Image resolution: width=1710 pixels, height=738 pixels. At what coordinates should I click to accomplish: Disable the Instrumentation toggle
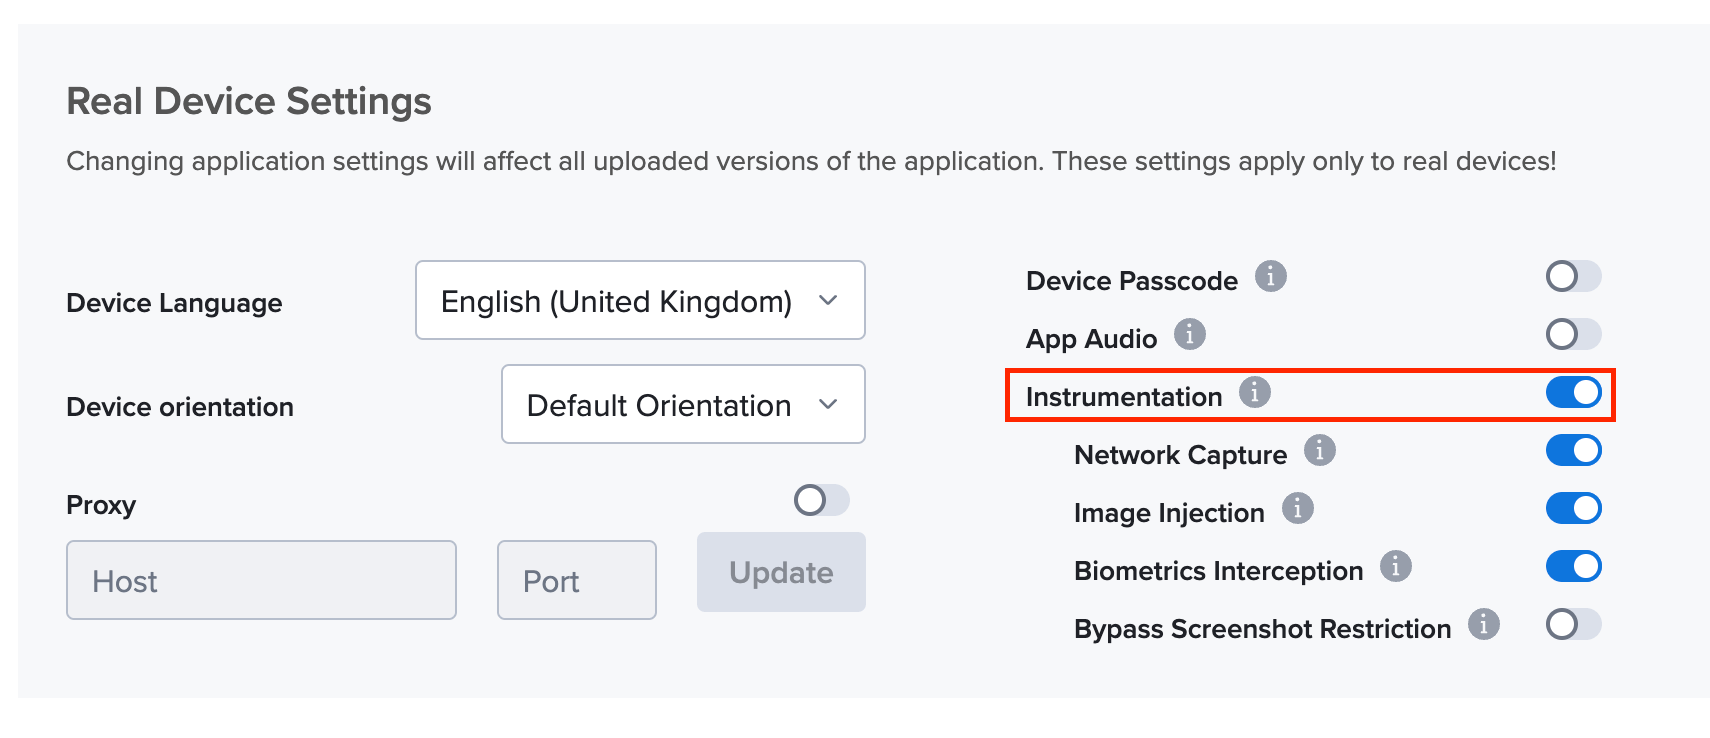click(1572, 393)
